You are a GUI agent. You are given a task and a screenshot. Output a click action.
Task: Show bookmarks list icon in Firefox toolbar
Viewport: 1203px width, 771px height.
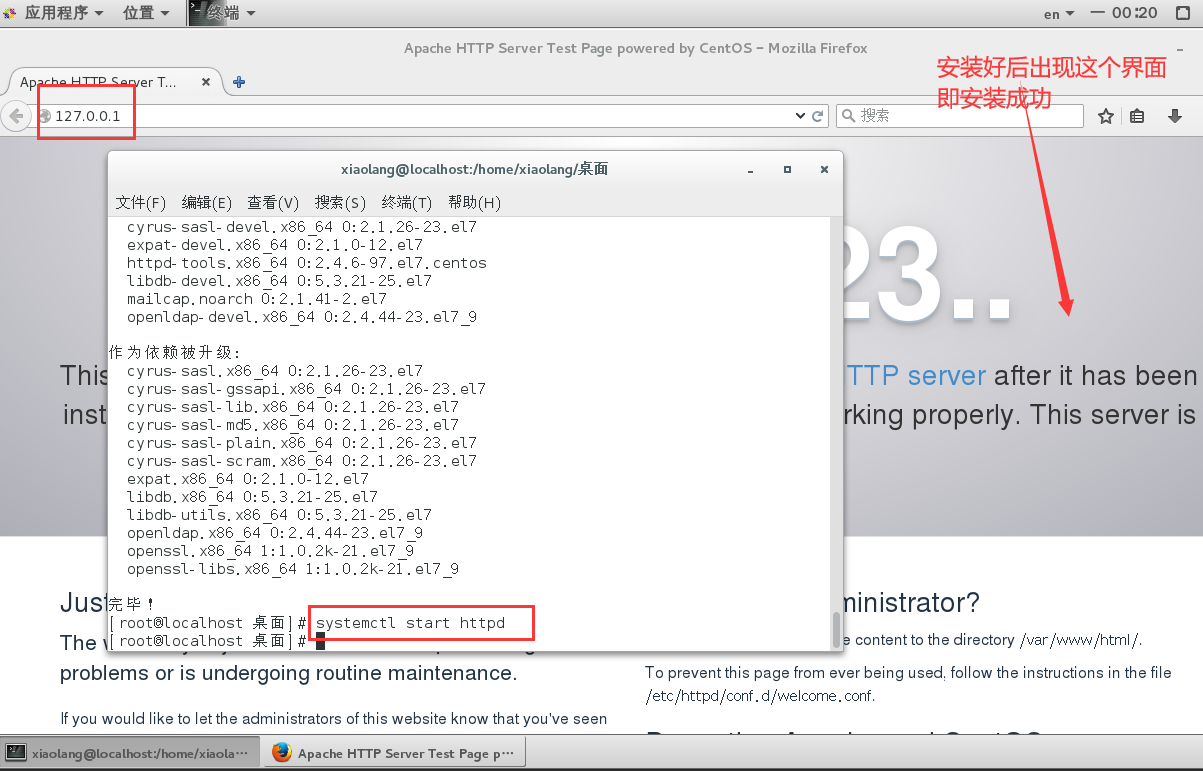pos(1137,116)
